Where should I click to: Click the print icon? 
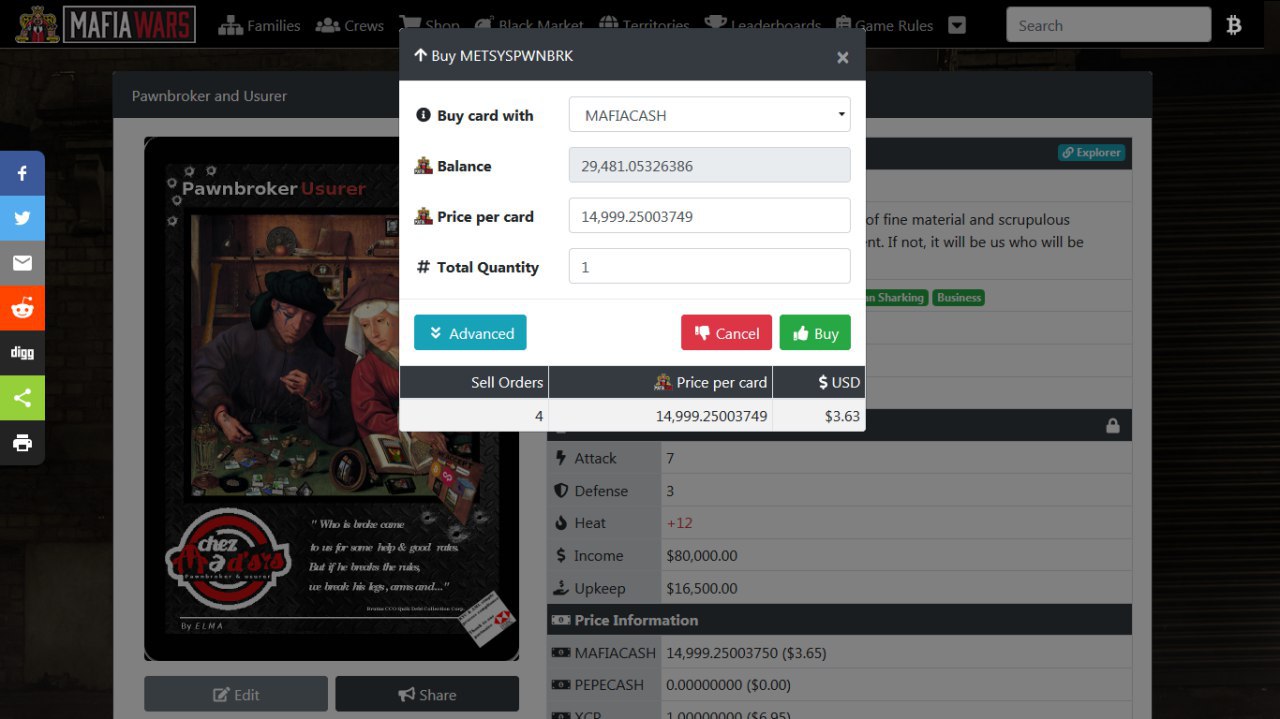click(x=22, y=443)
